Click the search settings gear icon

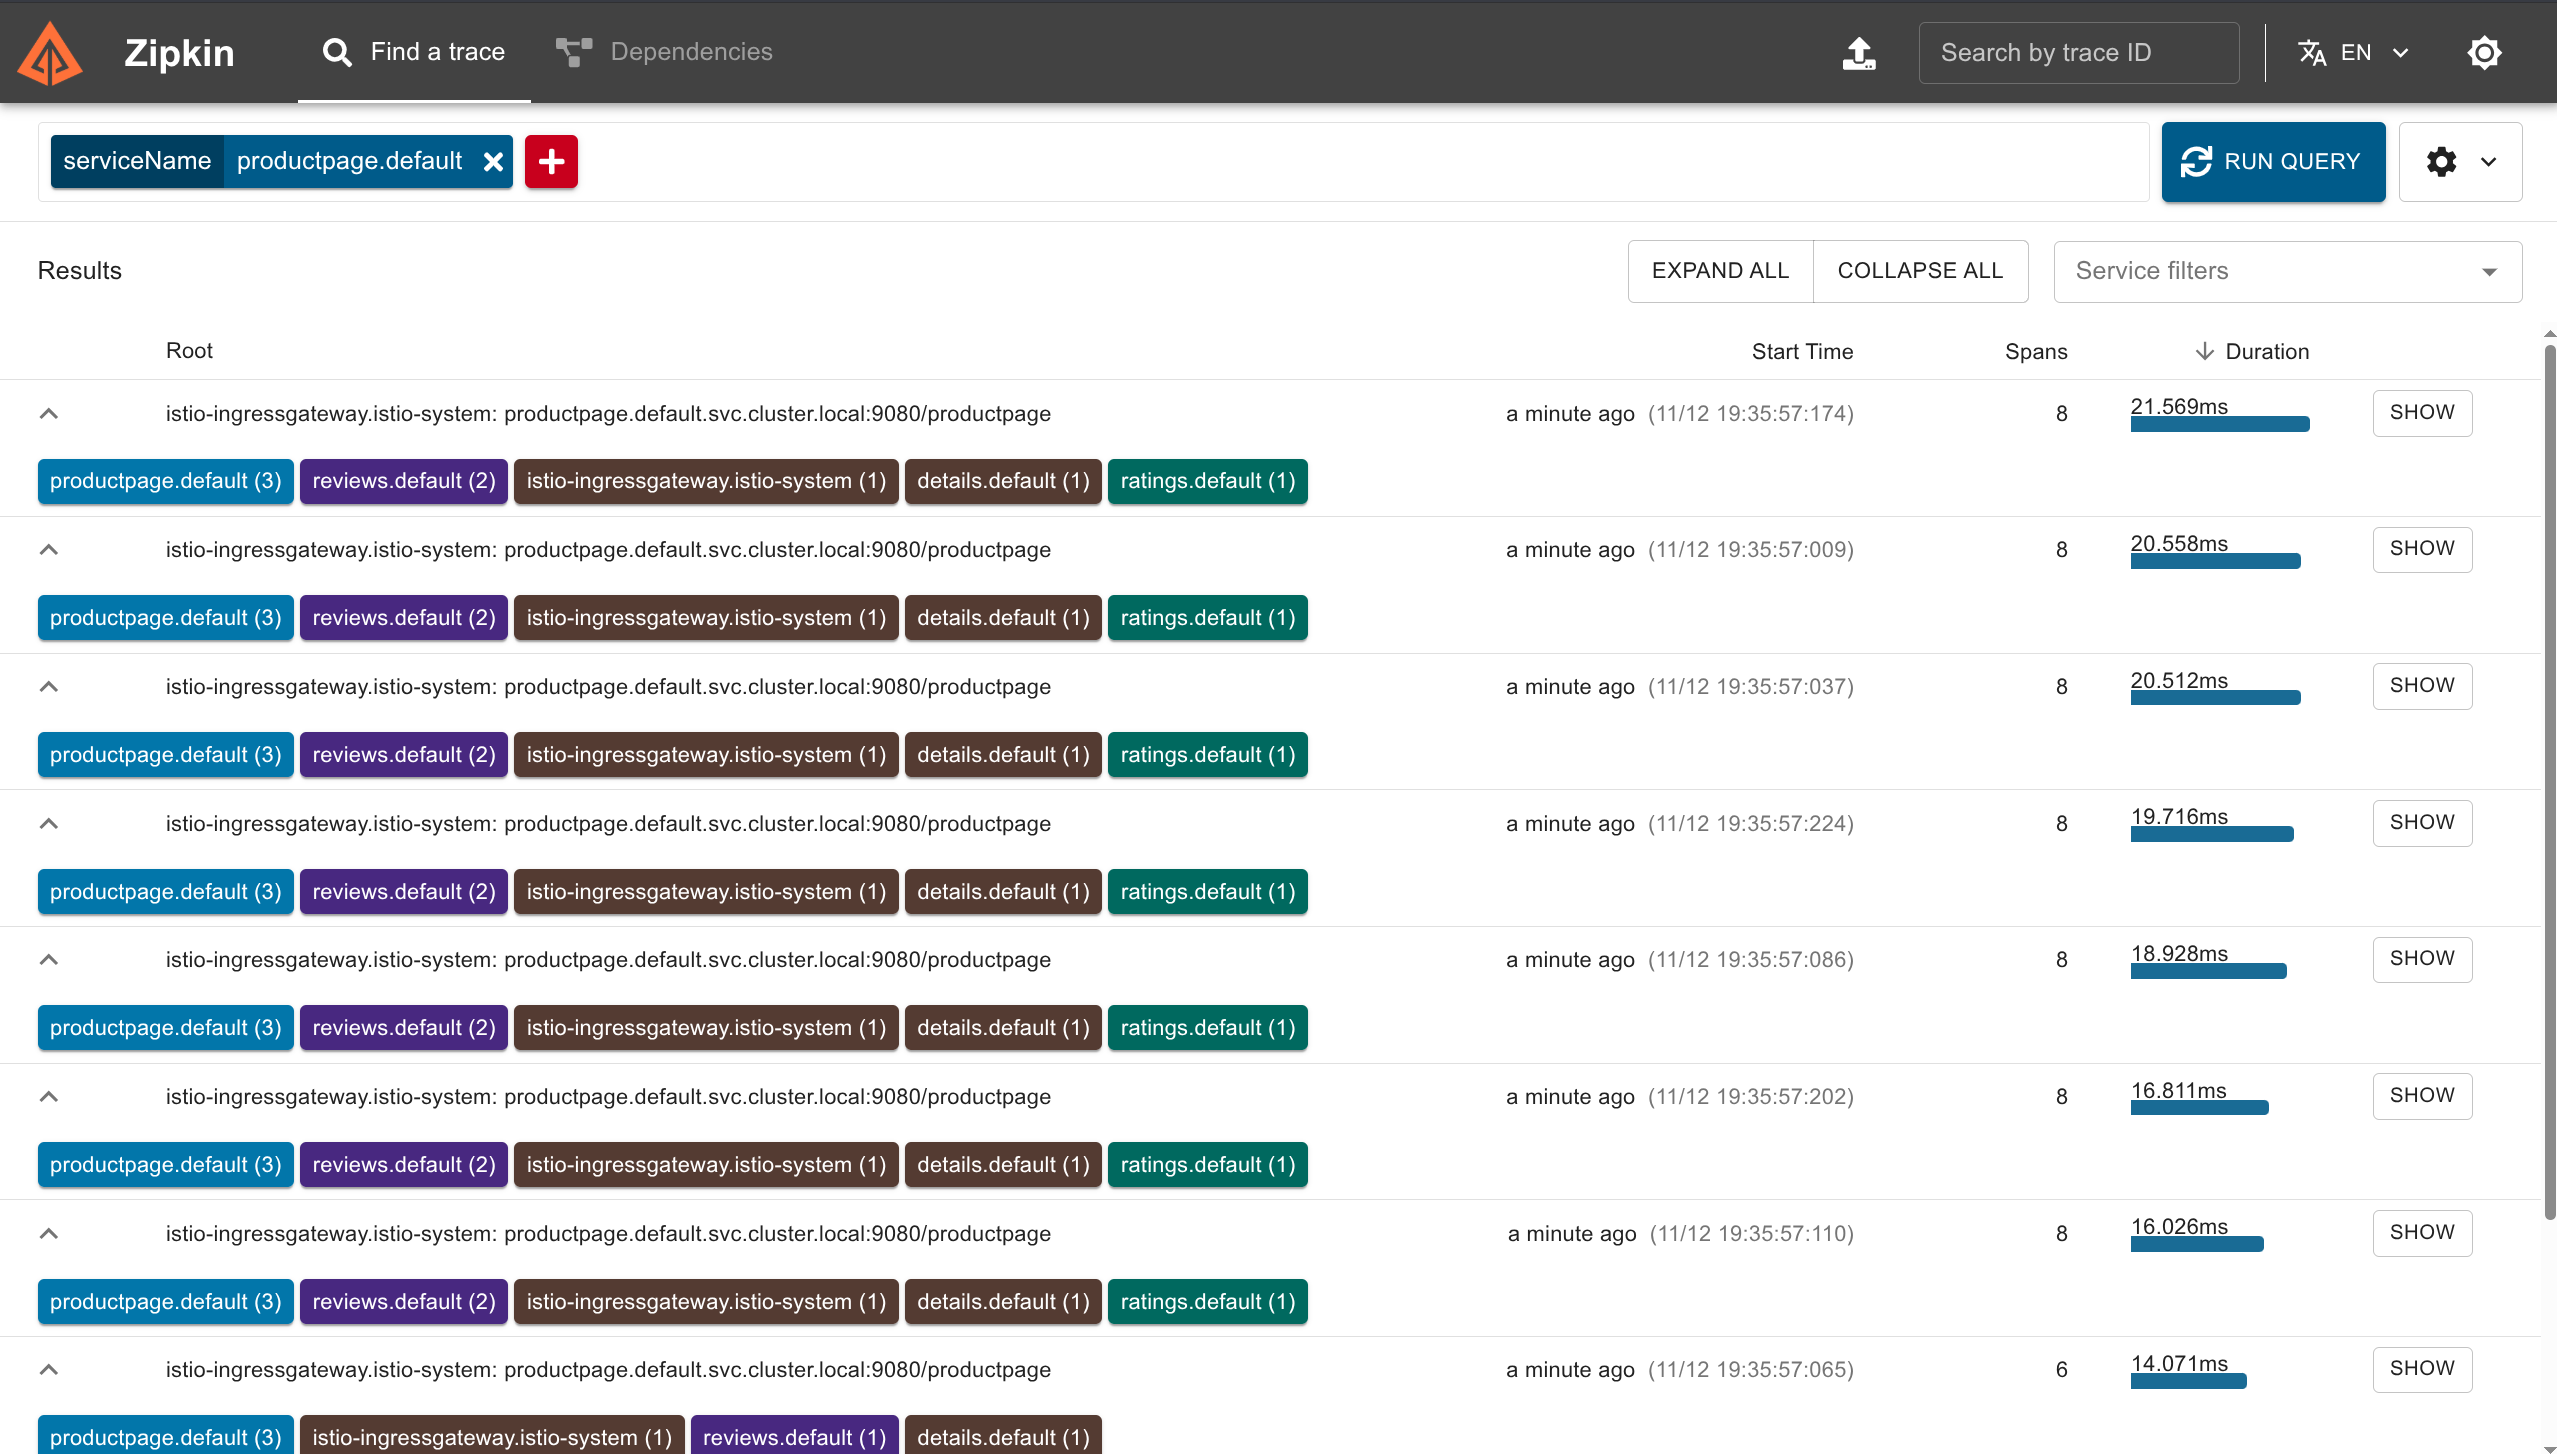click(2441, 162)
